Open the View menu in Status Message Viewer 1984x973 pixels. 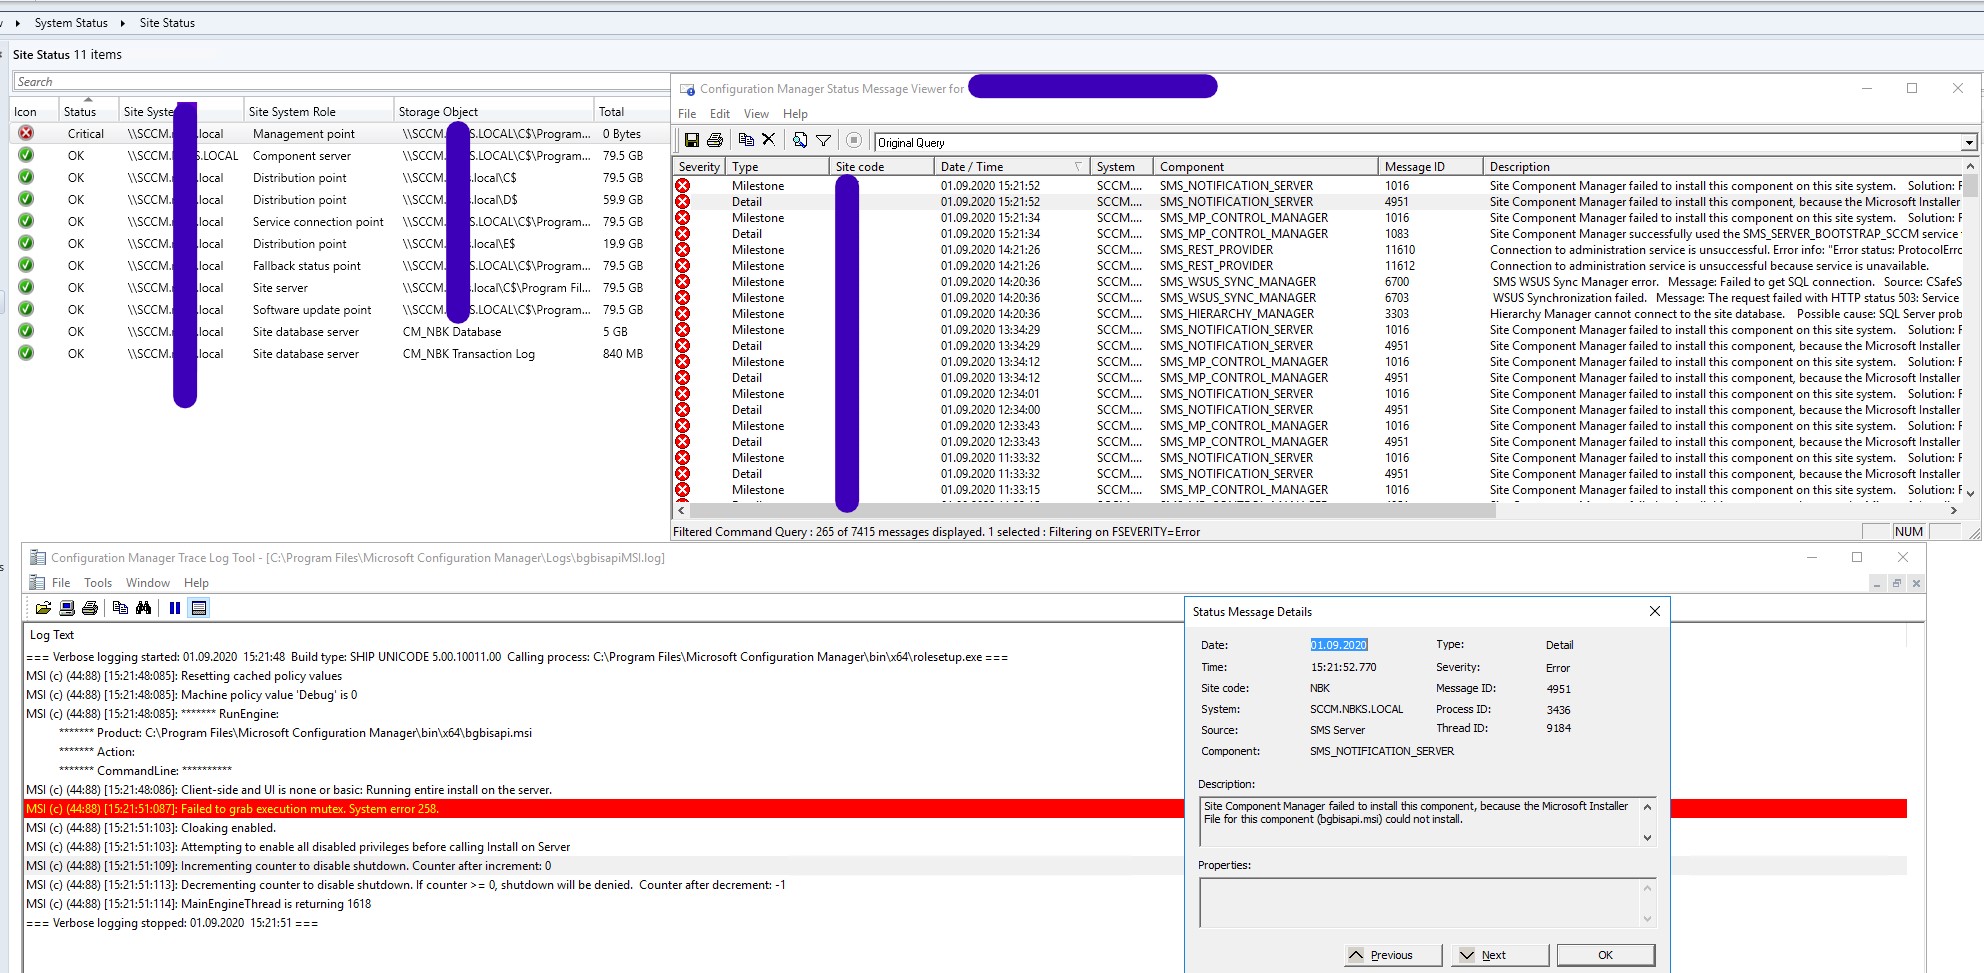[x=756, y=113]
